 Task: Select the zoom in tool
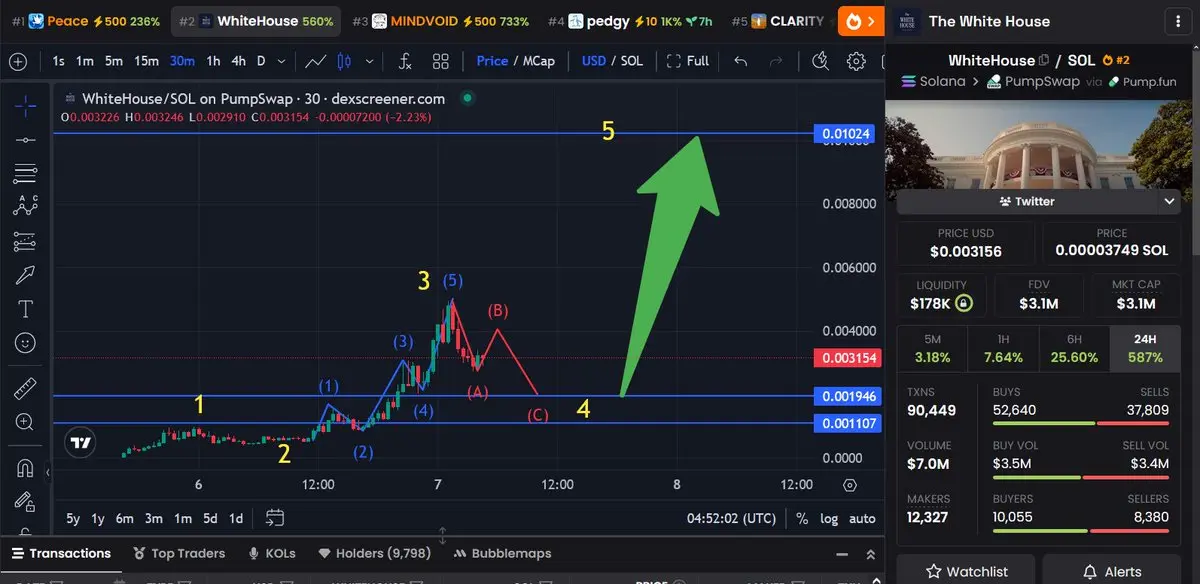(26, 422)
